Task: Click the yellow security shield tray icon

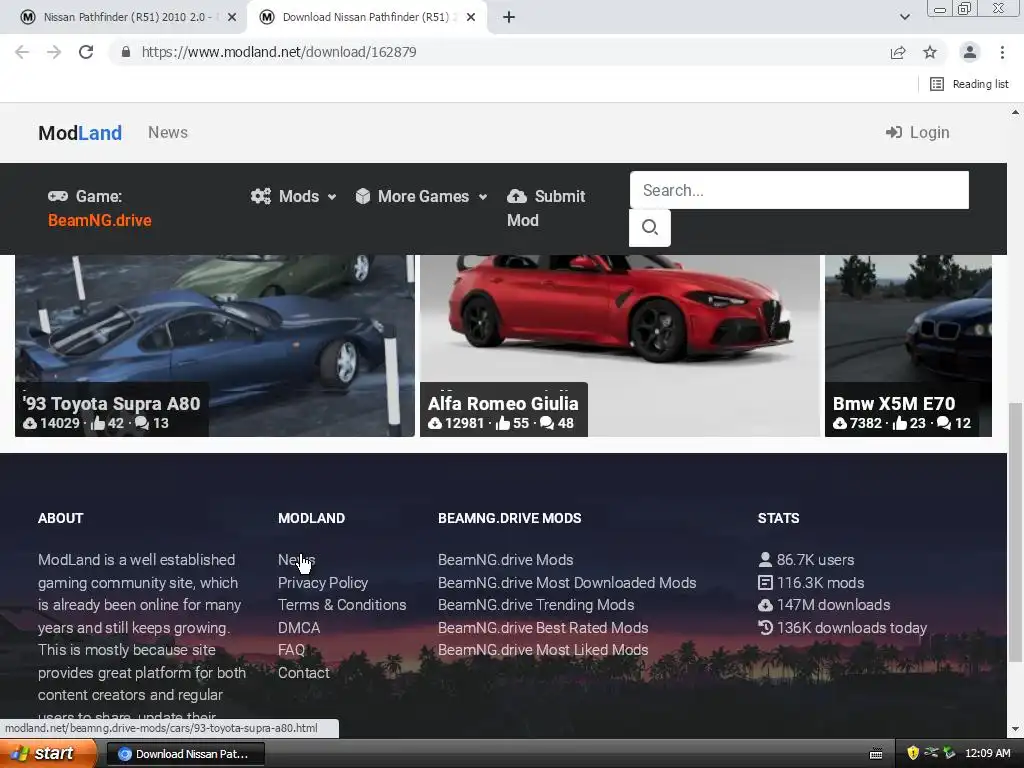Action: point(913,754)
